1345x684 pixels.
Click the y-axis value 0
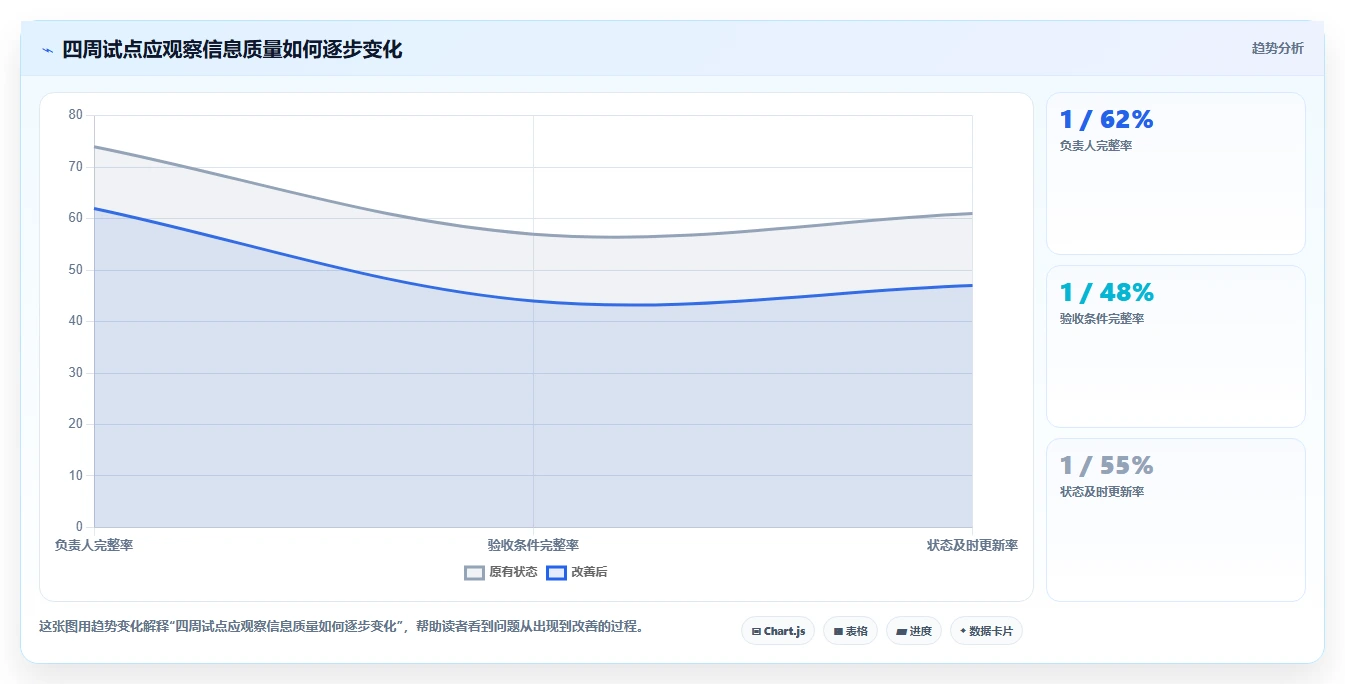click(x=80, y=527)
